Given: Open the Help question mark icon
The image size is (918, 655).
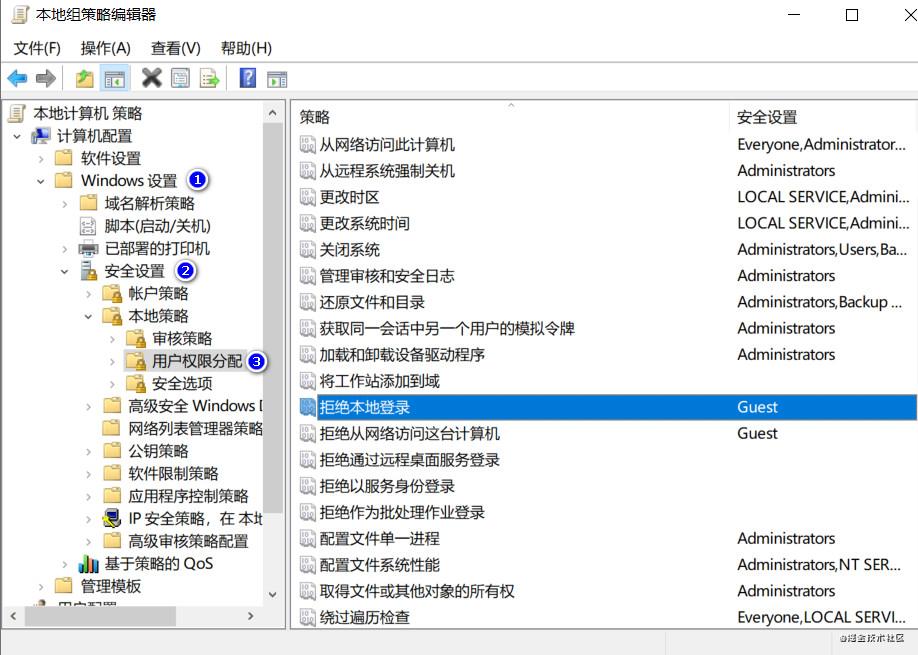Looking at the screenshot, I should 248,77.
